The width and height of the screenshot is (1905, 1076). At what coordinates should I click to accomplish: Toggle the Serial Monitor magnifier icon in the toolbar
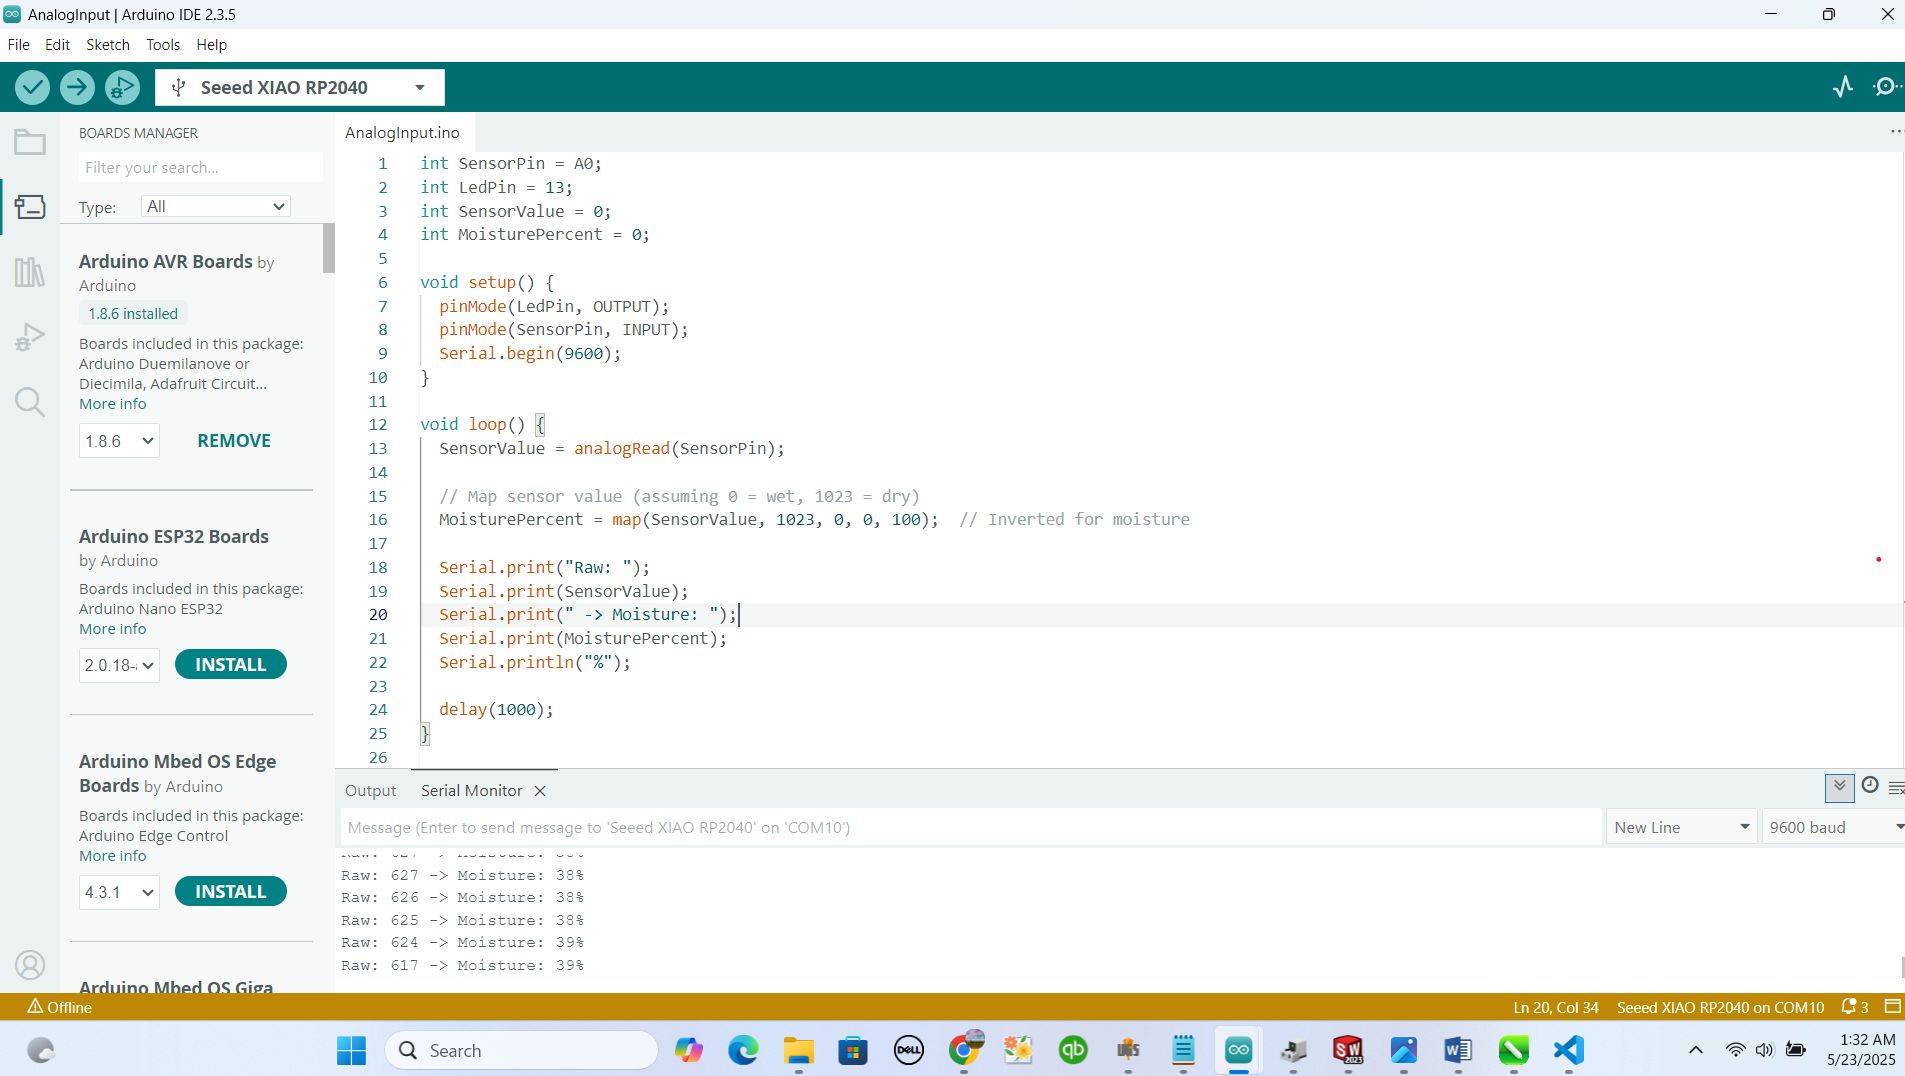pos(1887,87)
